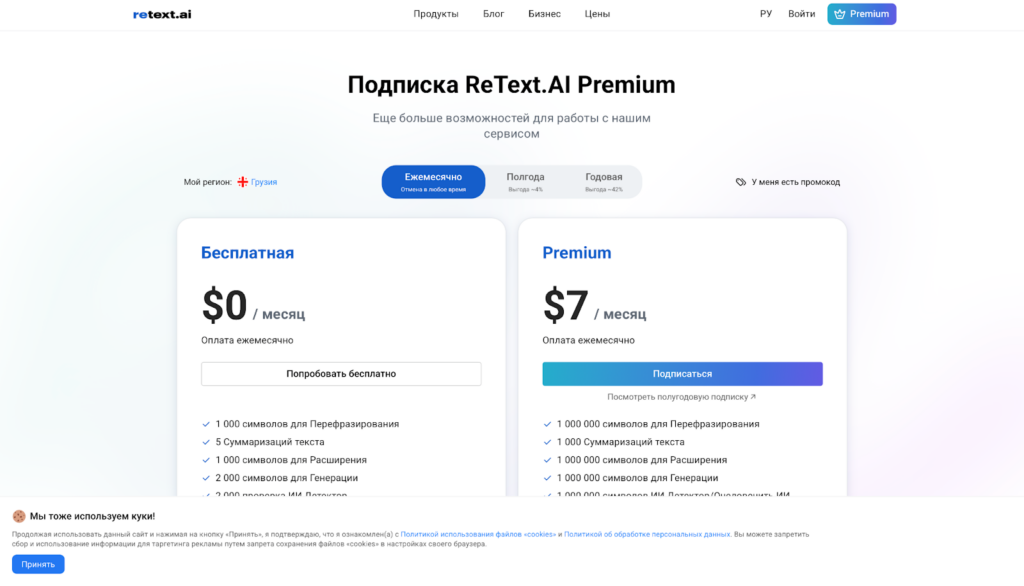Open the personal data processing policy link

(647, 534)
